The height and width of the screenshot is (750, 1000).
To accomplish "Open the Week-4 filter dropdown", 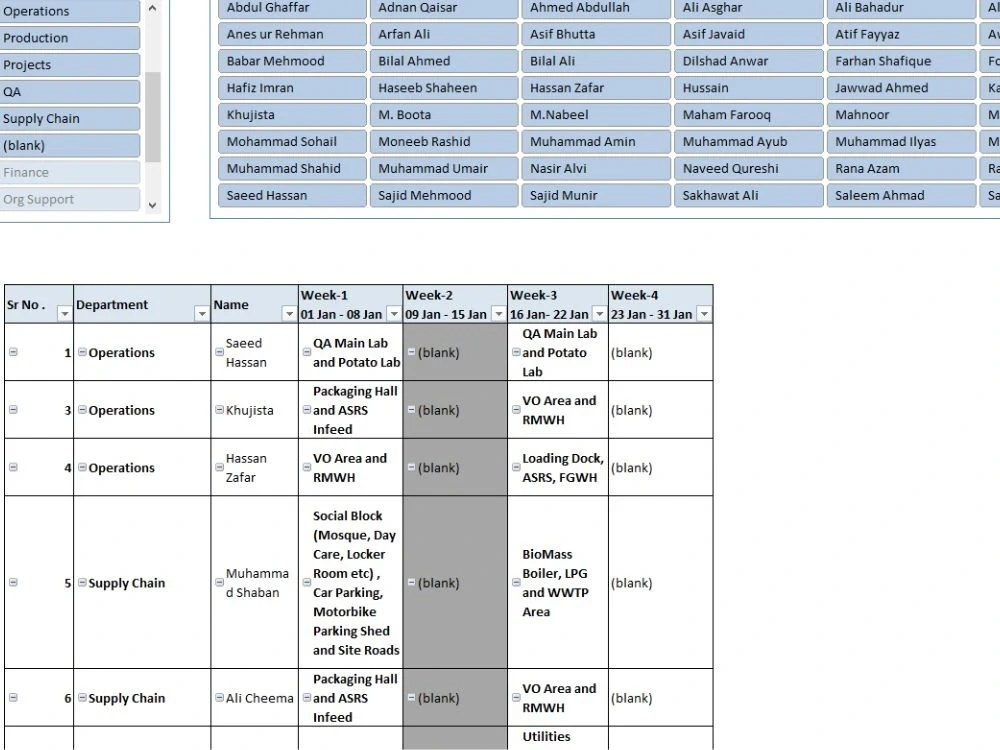I will pyautogui.click(x=704, y=314).
